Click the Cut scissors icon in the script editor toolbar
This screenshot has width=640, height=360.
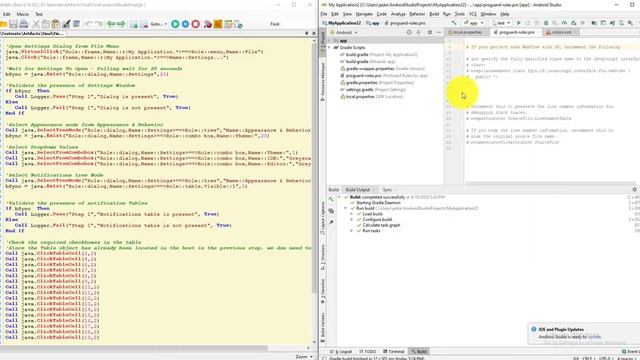(36, 24)
